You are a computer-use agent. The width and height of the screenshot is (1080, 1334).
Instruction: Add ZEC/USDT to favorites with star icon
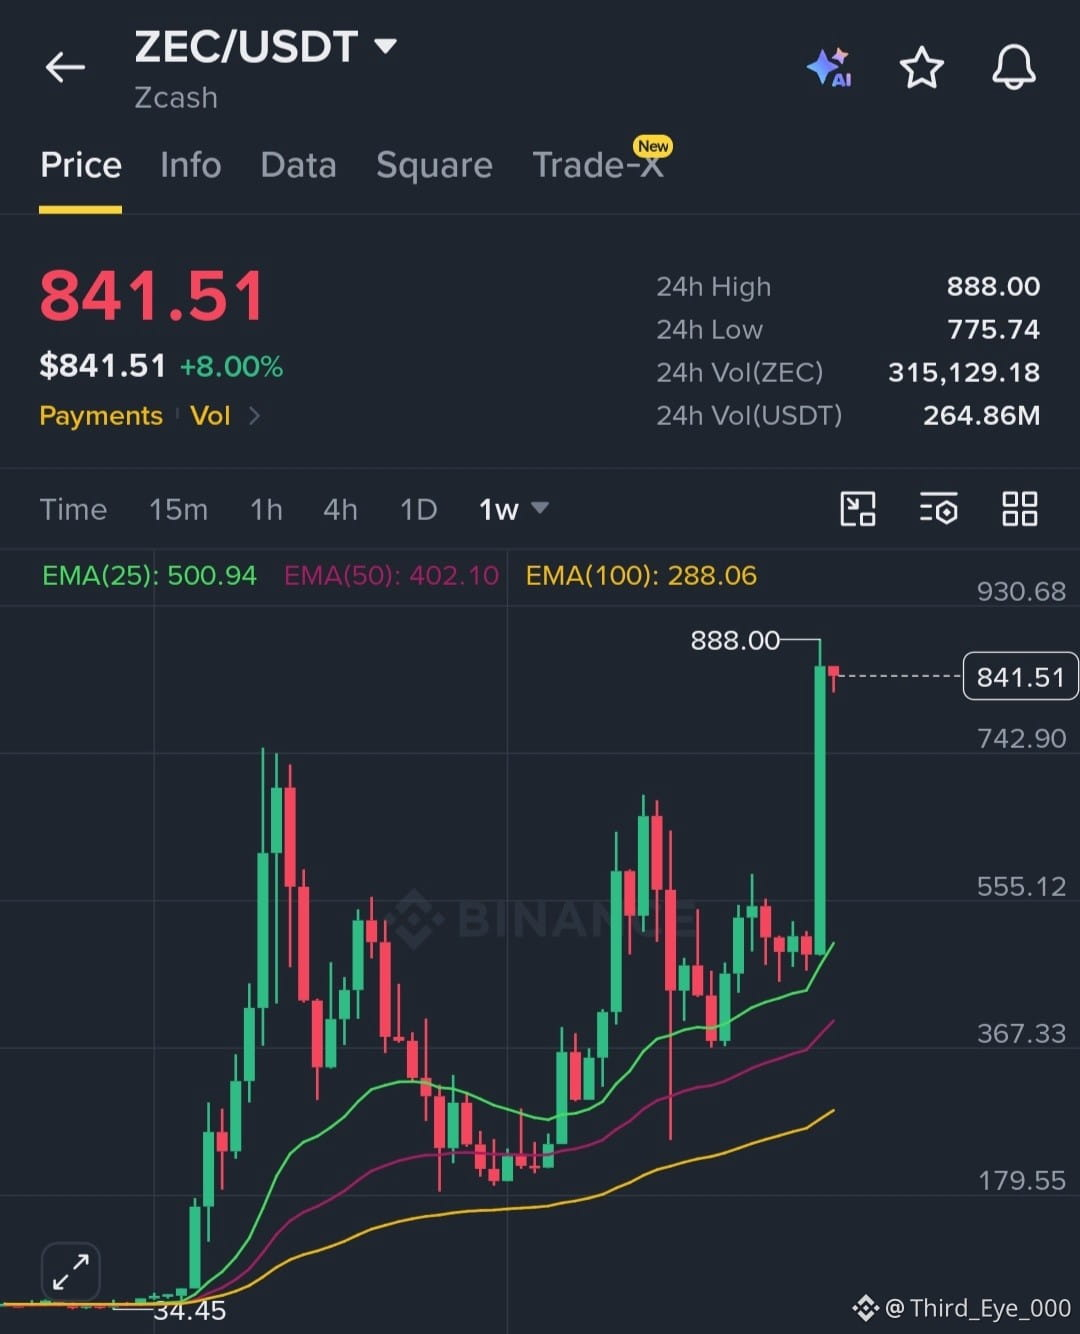click(x=921, y=67)
